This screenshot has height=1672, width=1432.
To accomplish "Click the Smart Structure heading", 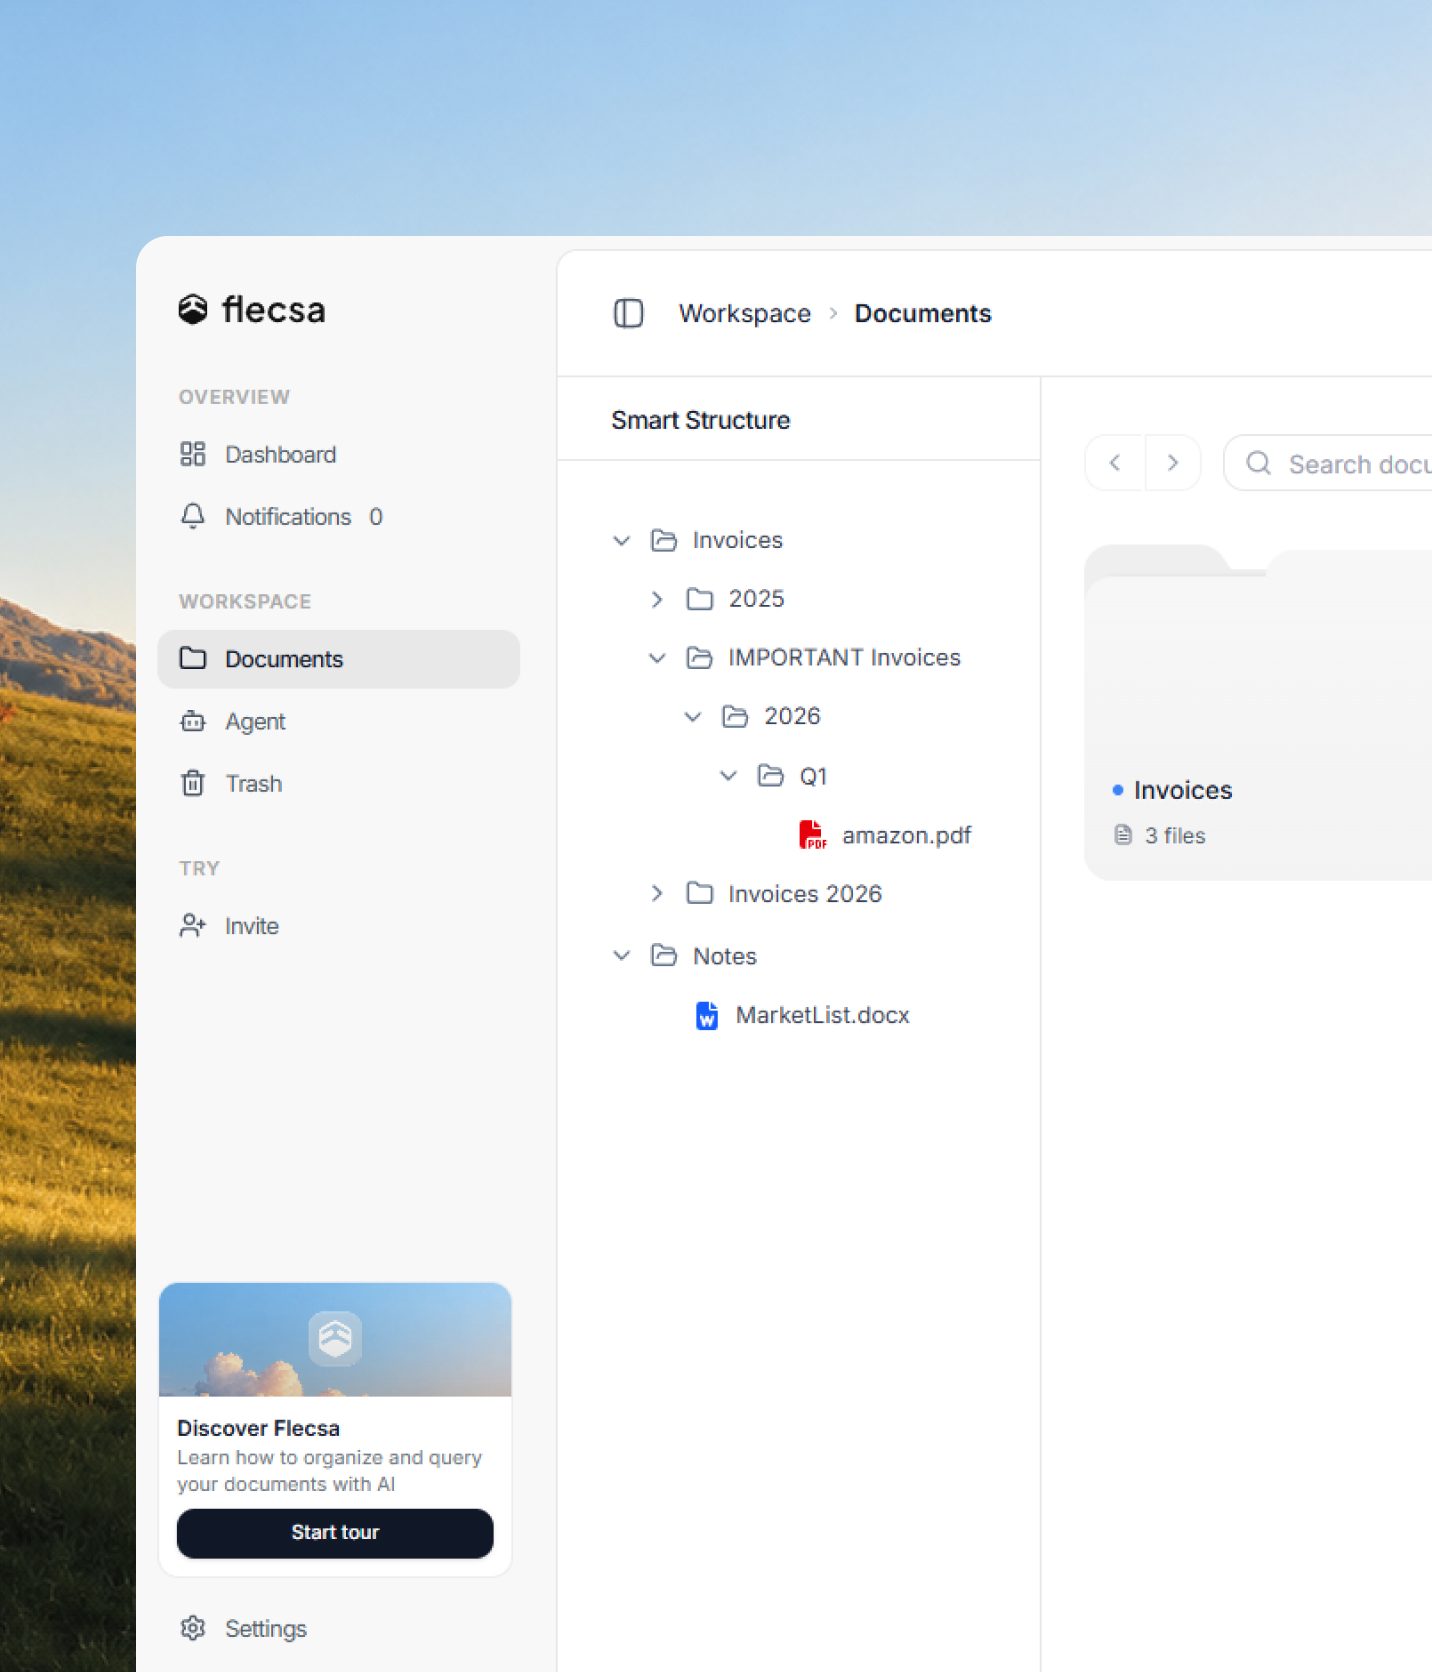I will coord(701,420).
